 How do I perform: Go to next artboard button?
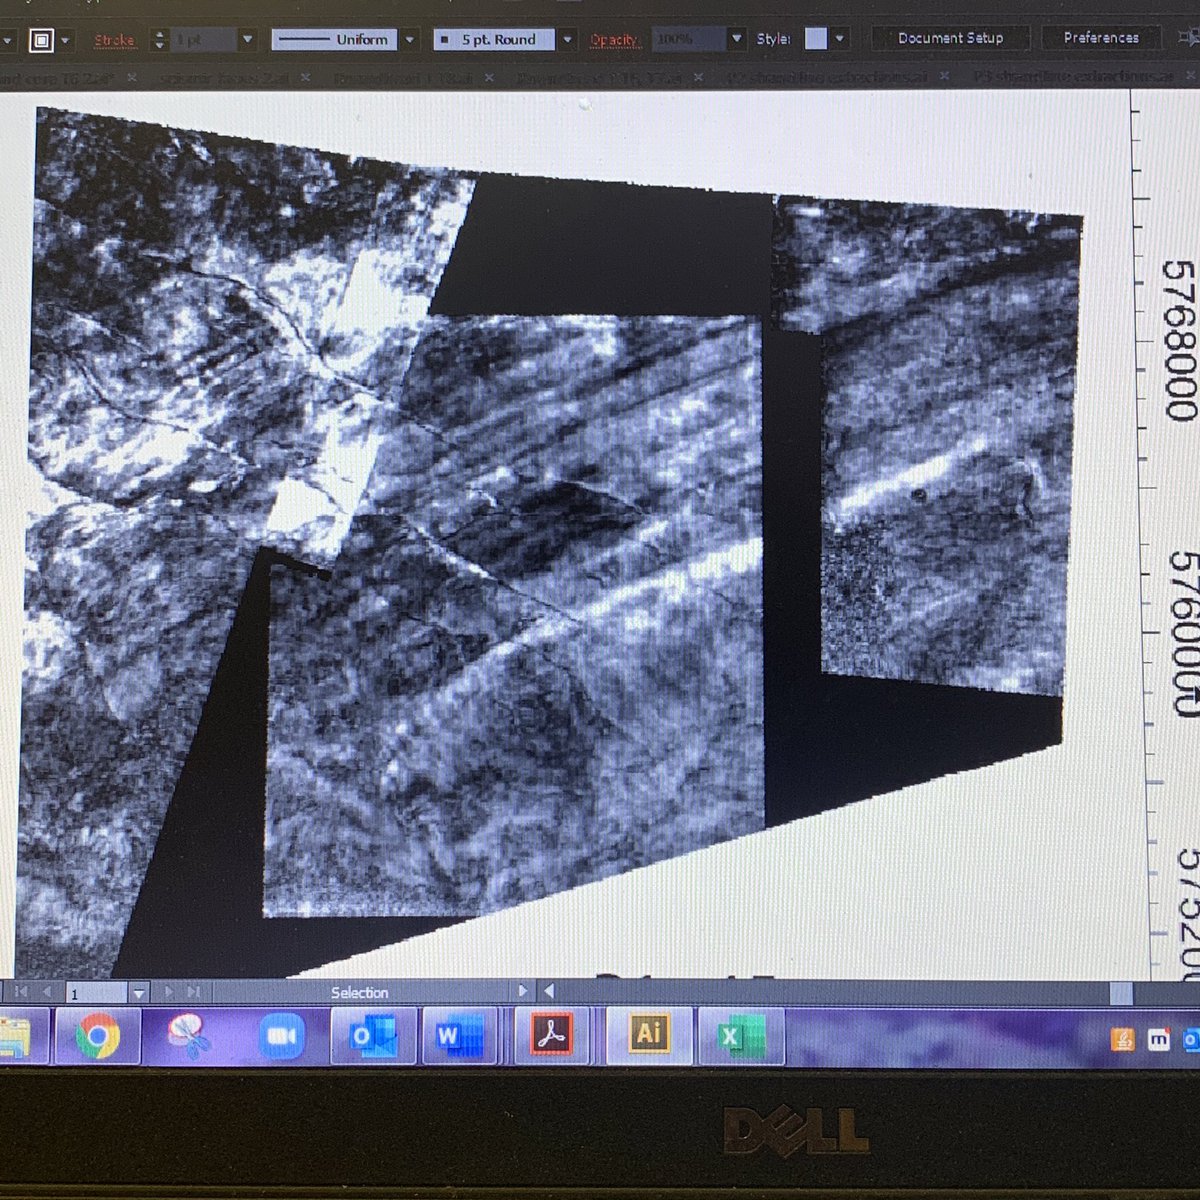tap(168, 992)
